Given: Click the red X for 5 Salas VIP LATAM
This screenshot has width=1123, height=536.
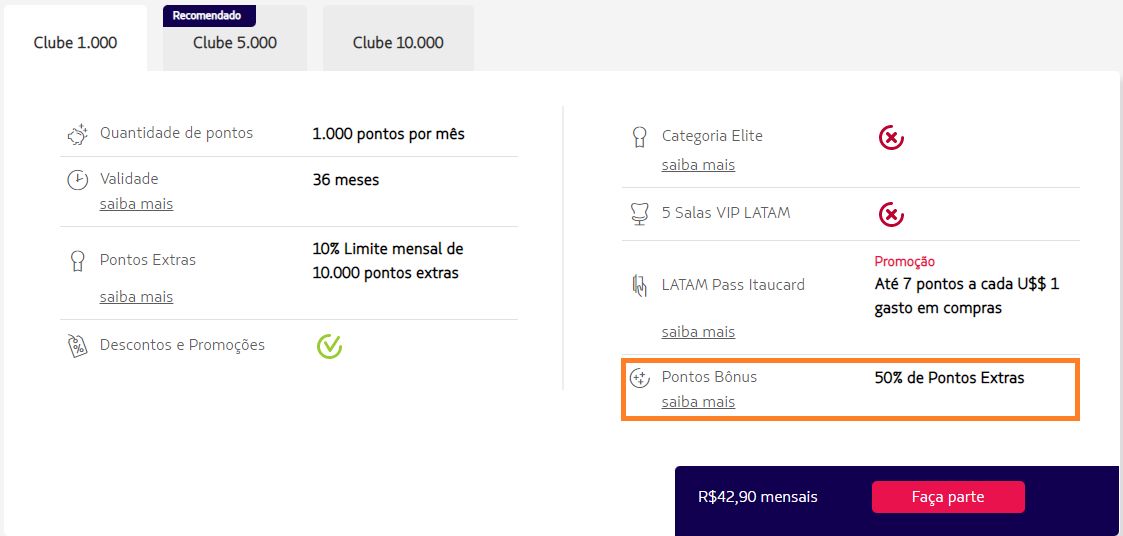Looking at the screenshot, I should pos(891,214).
